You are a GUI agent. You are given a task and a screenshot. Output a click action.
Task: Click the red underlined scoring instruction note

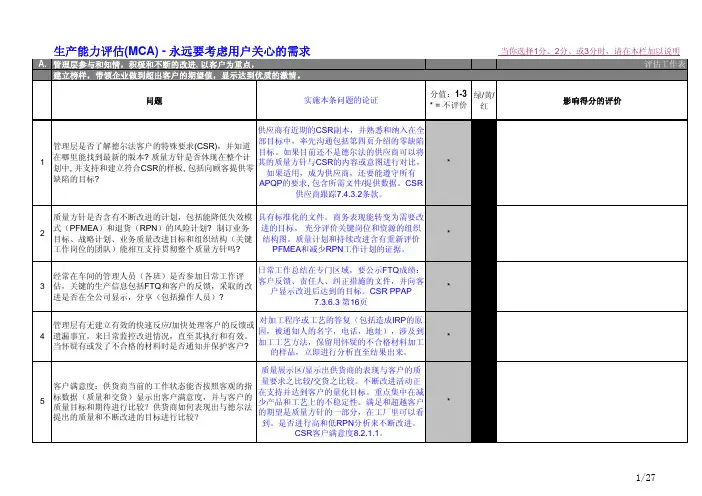click(x=590, y=50)
